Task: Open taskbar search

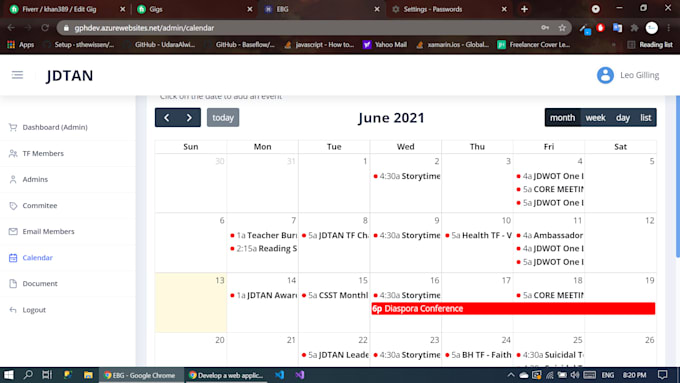Action: coord(28,375)
